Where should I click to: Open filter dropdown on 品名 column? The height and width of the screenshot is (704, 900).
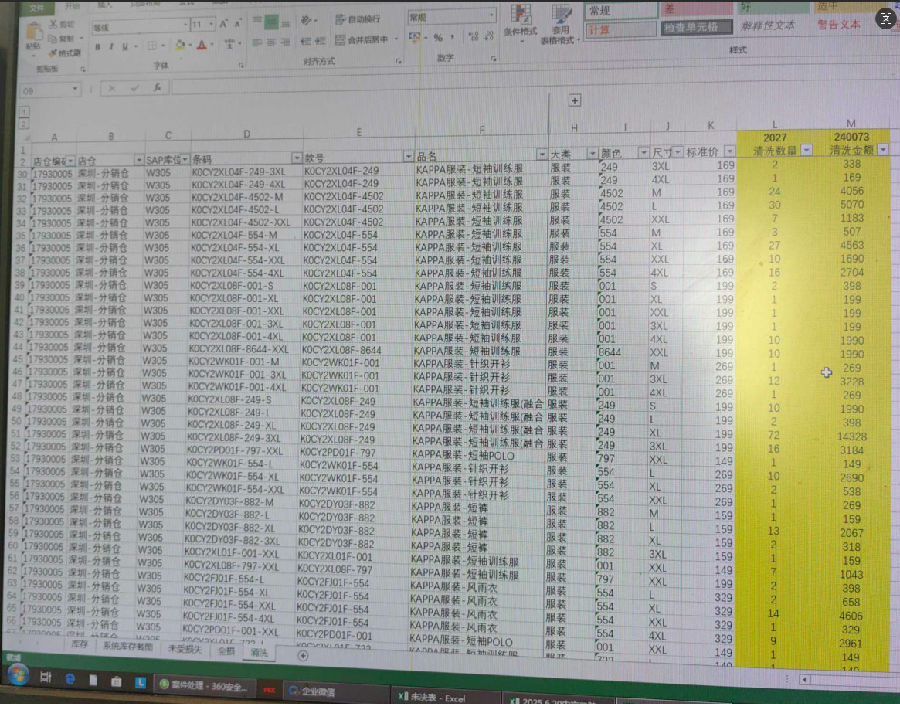(x=542, y=154)
